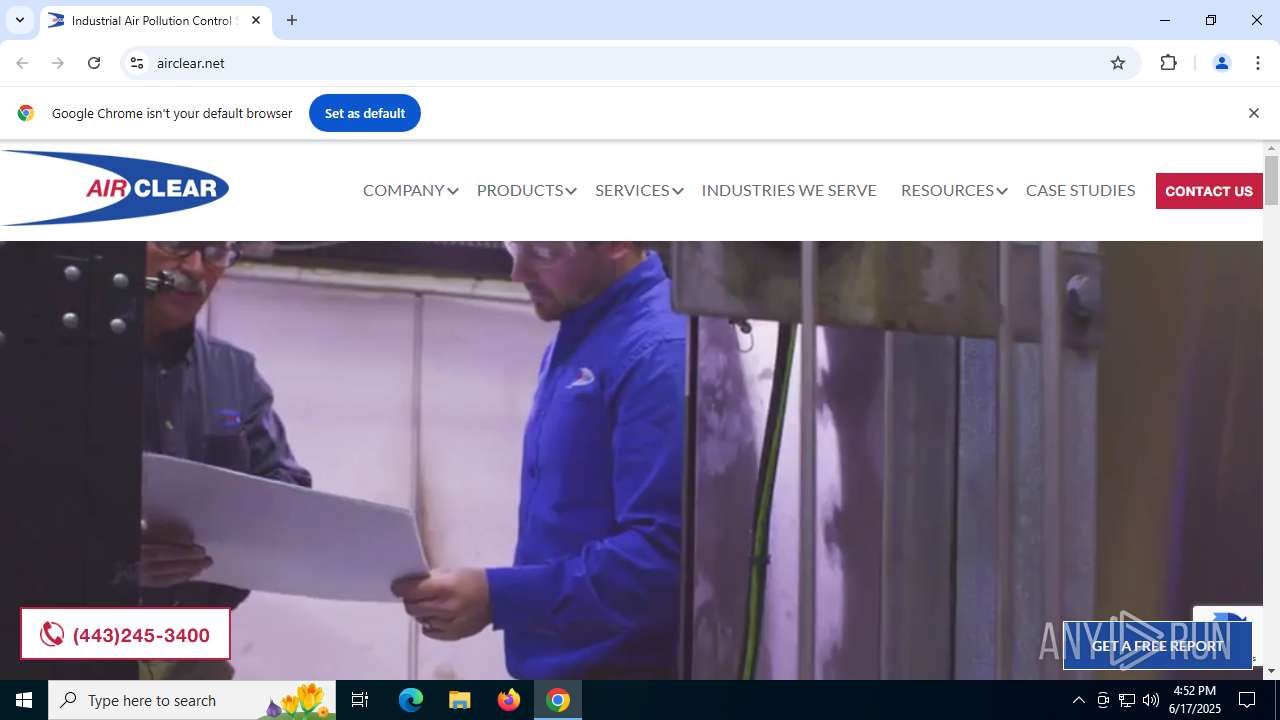Reload the airclear.net page
The image size is (1280, 720).
[94, 63]
